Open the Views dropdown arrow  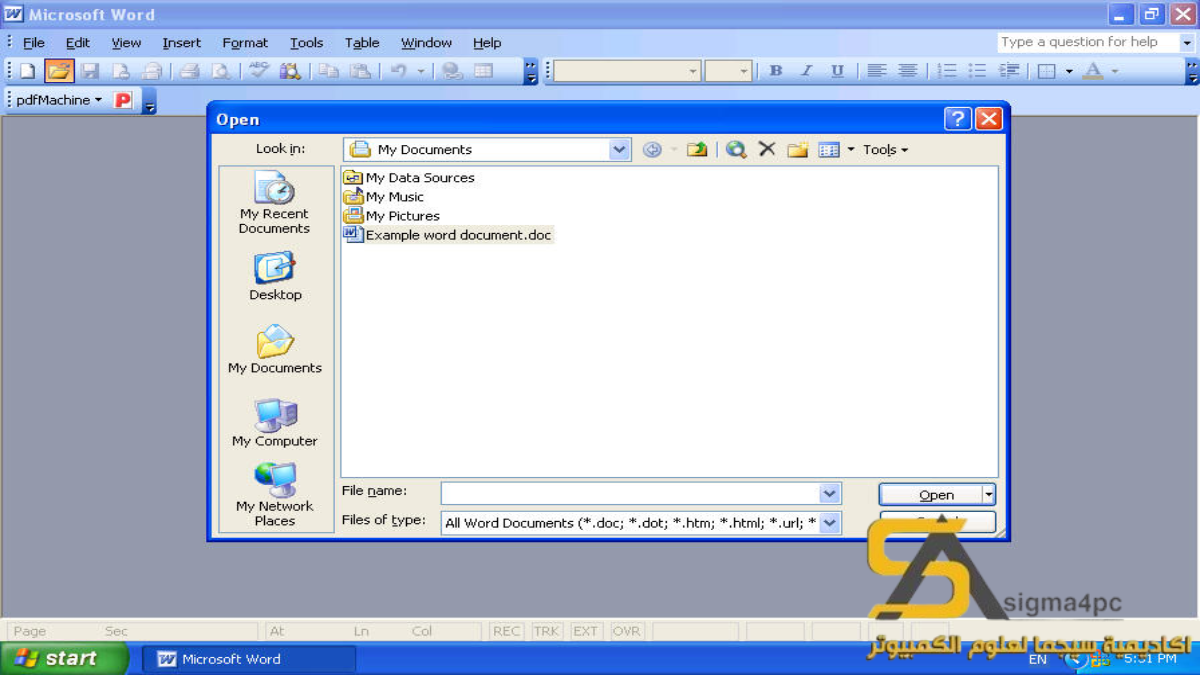click(851, 149)
